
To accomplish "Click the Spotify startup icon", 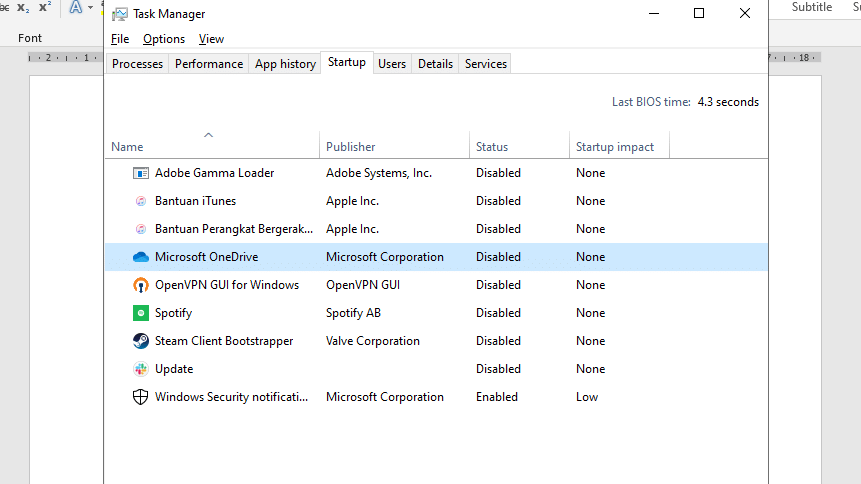I will tap(141, 313).
